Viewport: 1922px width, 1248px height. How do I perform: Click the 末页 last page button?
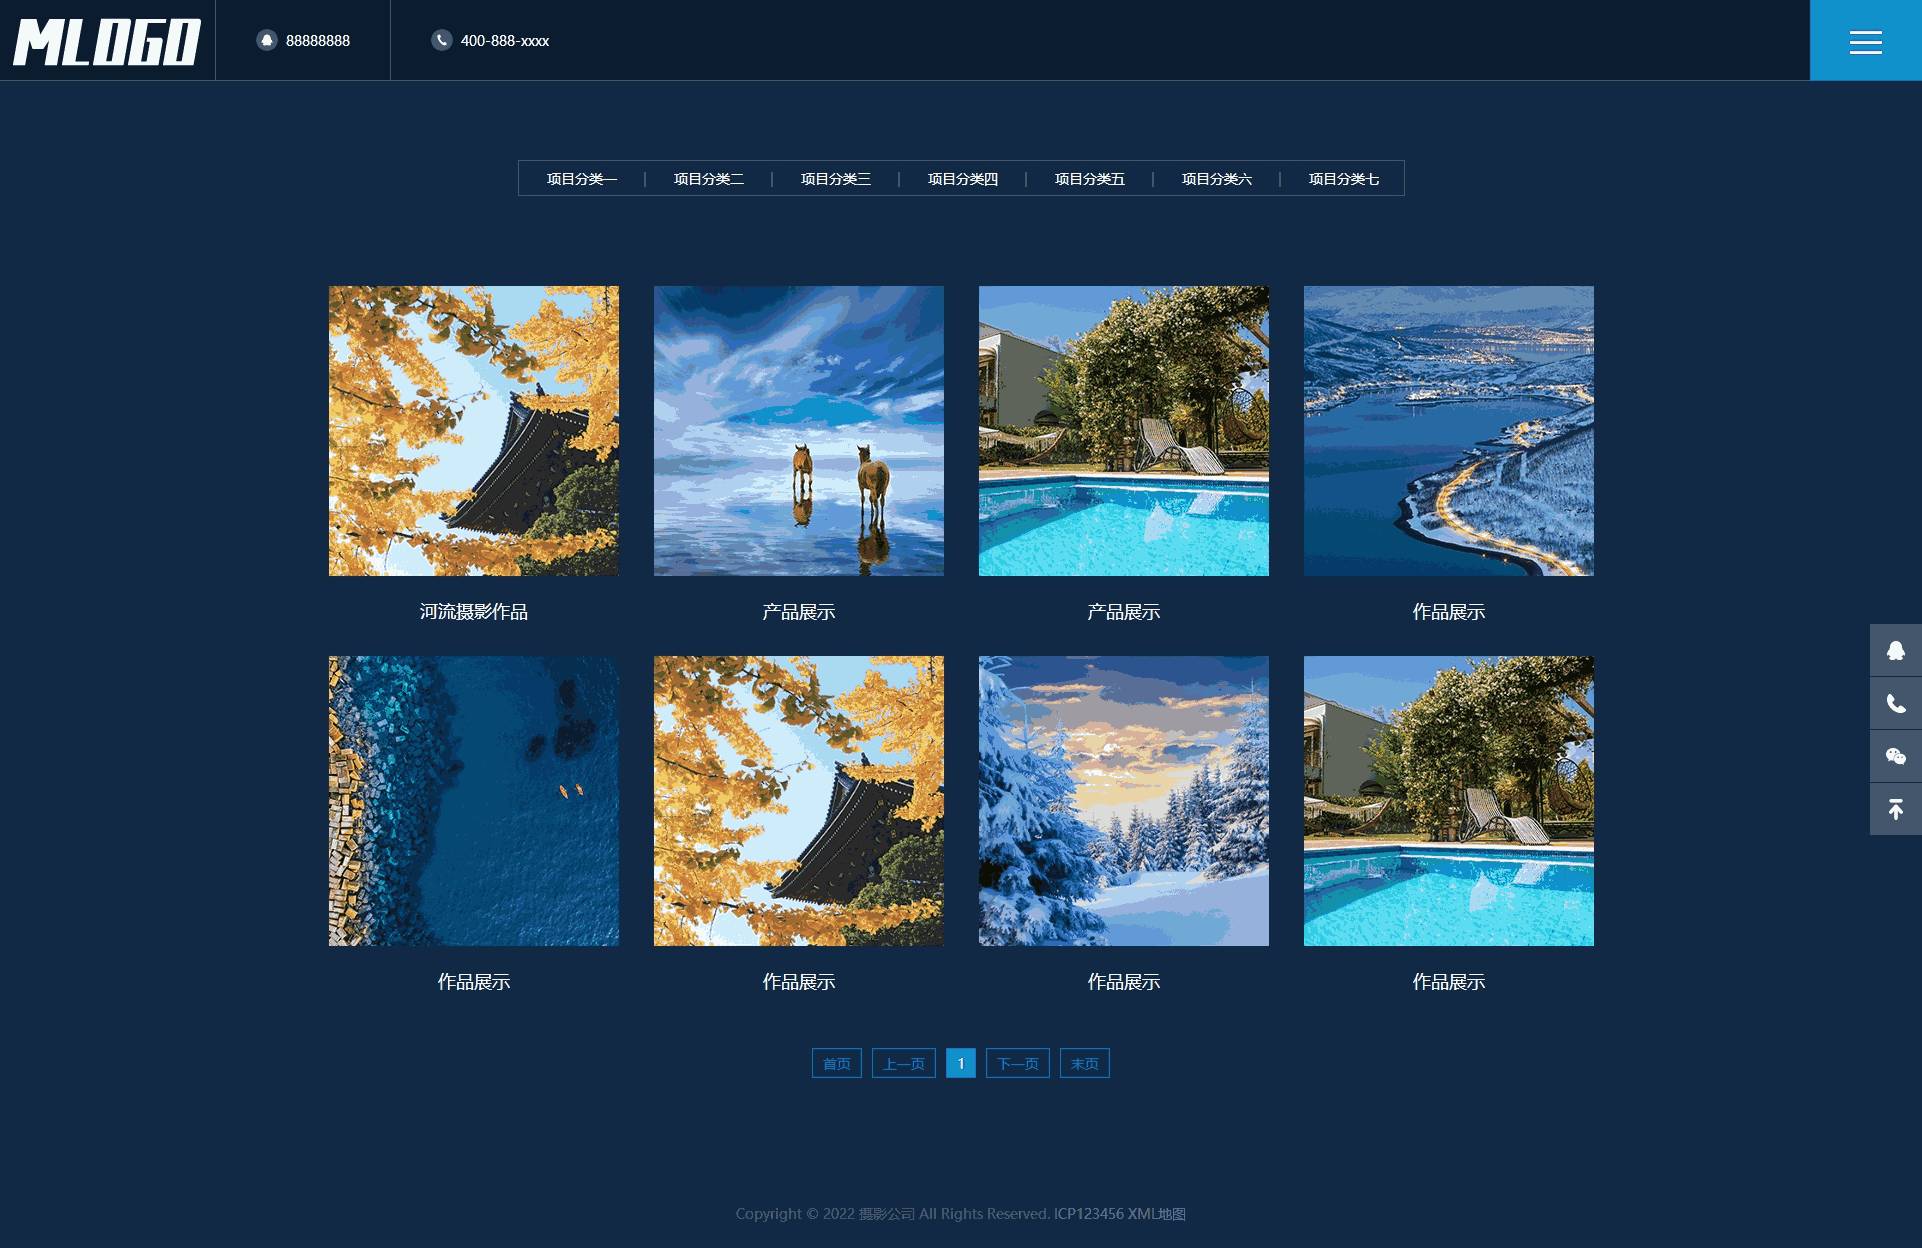(x=1084, y=1063)
